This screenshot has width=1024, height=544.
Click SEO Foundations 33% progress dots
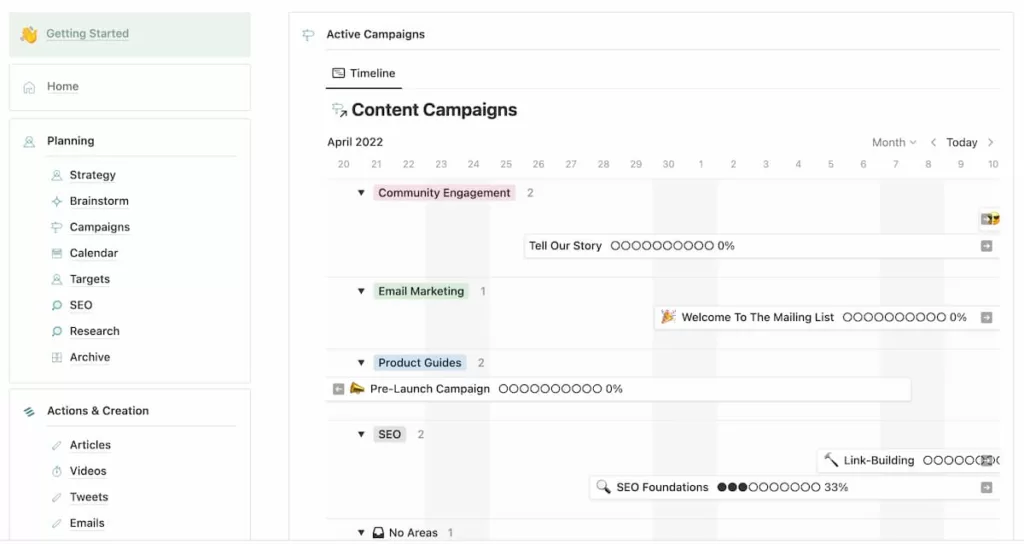tap(769, 487)
